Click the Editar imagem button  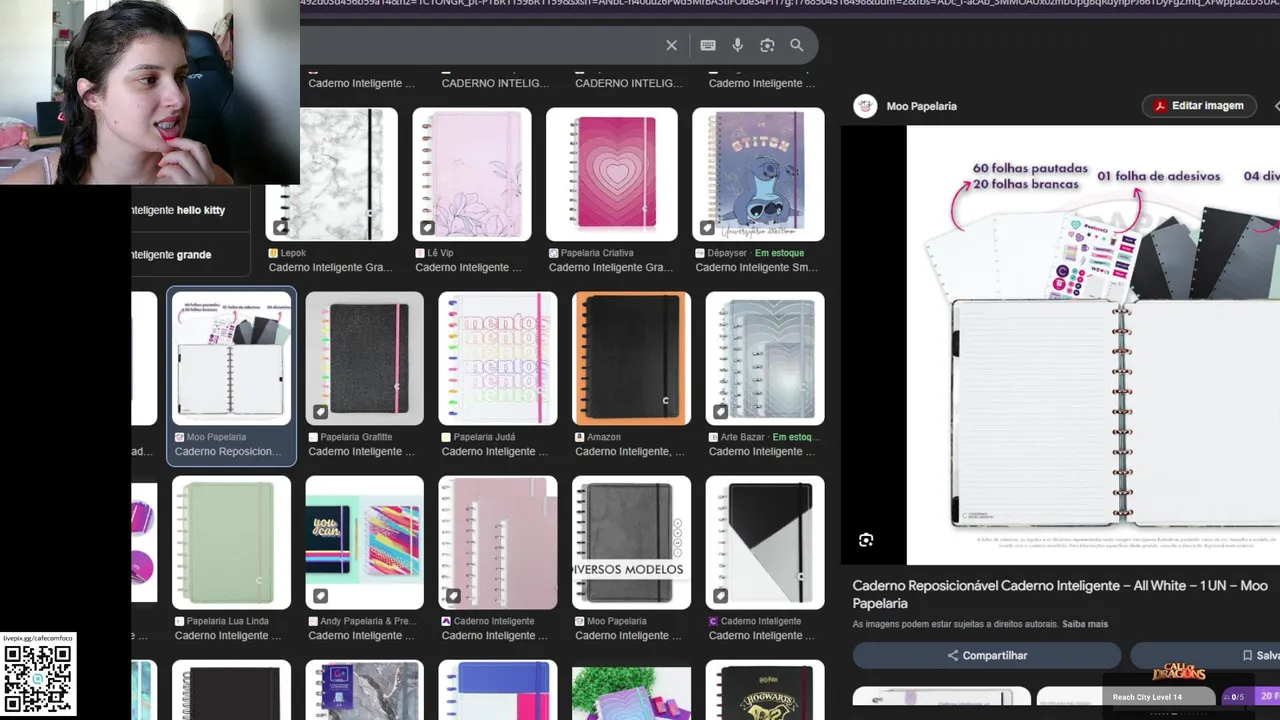(x=1198, y=106)
